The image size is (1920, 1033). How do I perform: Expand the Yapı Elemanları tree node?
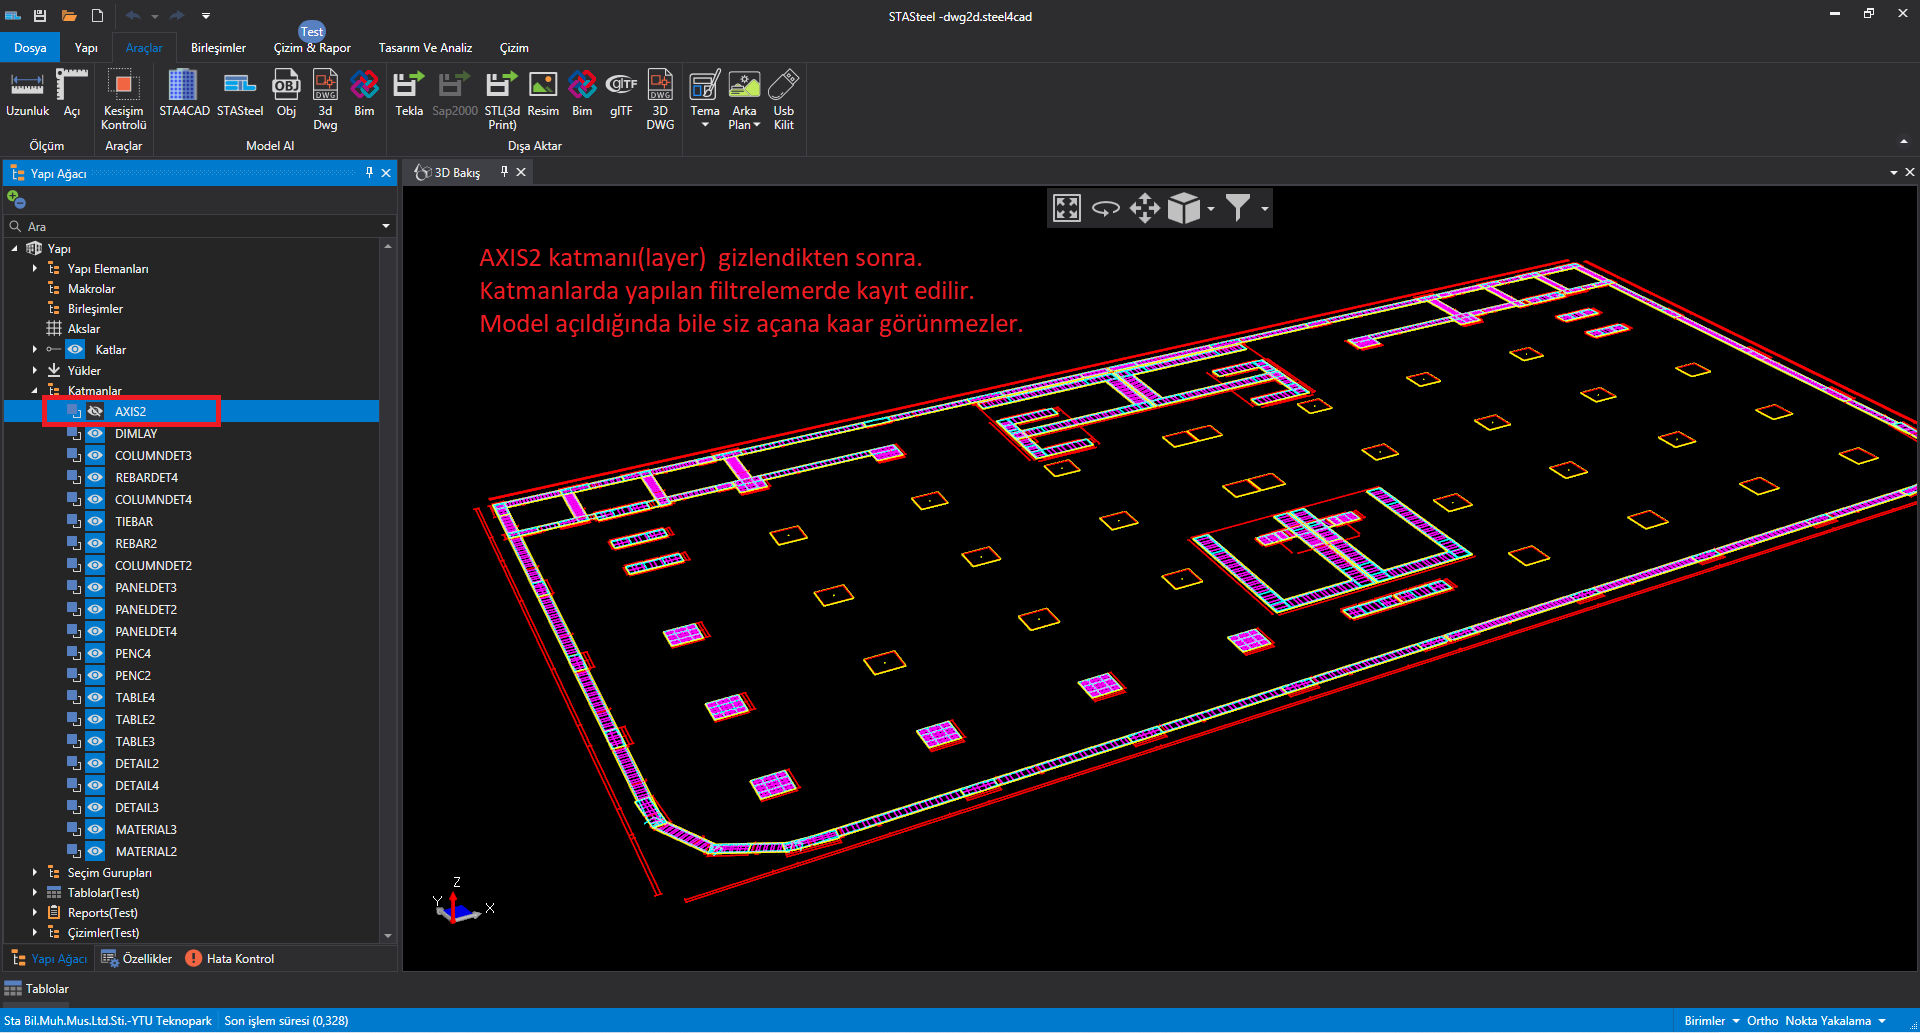click(x=35, y=269)
